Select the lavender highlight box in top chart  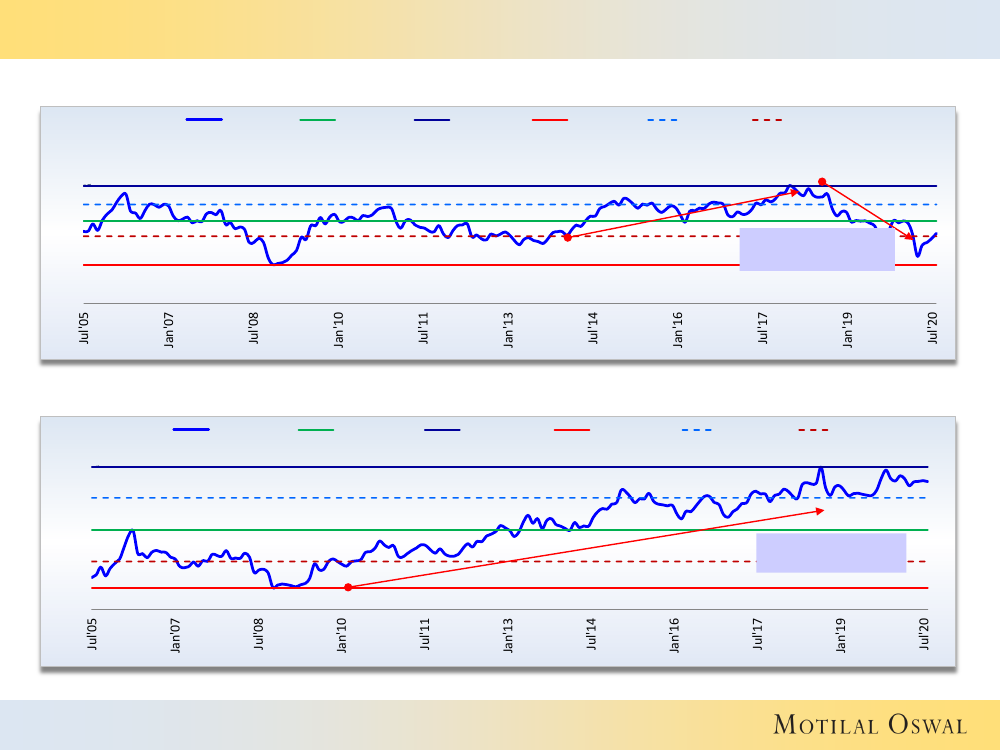click(x=817, y=249)
